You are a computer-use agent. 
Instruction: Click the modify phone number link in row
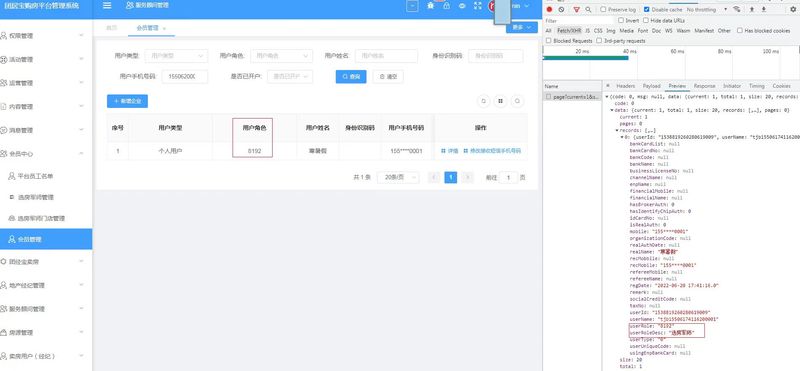(492, 151)
